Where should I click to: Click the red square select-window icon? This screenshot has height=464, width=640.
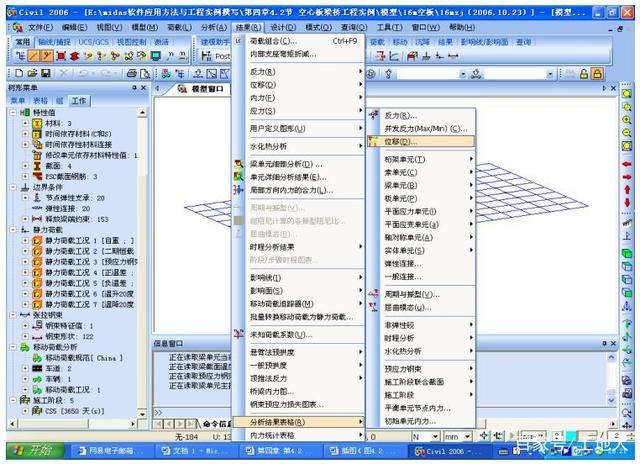click(61, 56)
